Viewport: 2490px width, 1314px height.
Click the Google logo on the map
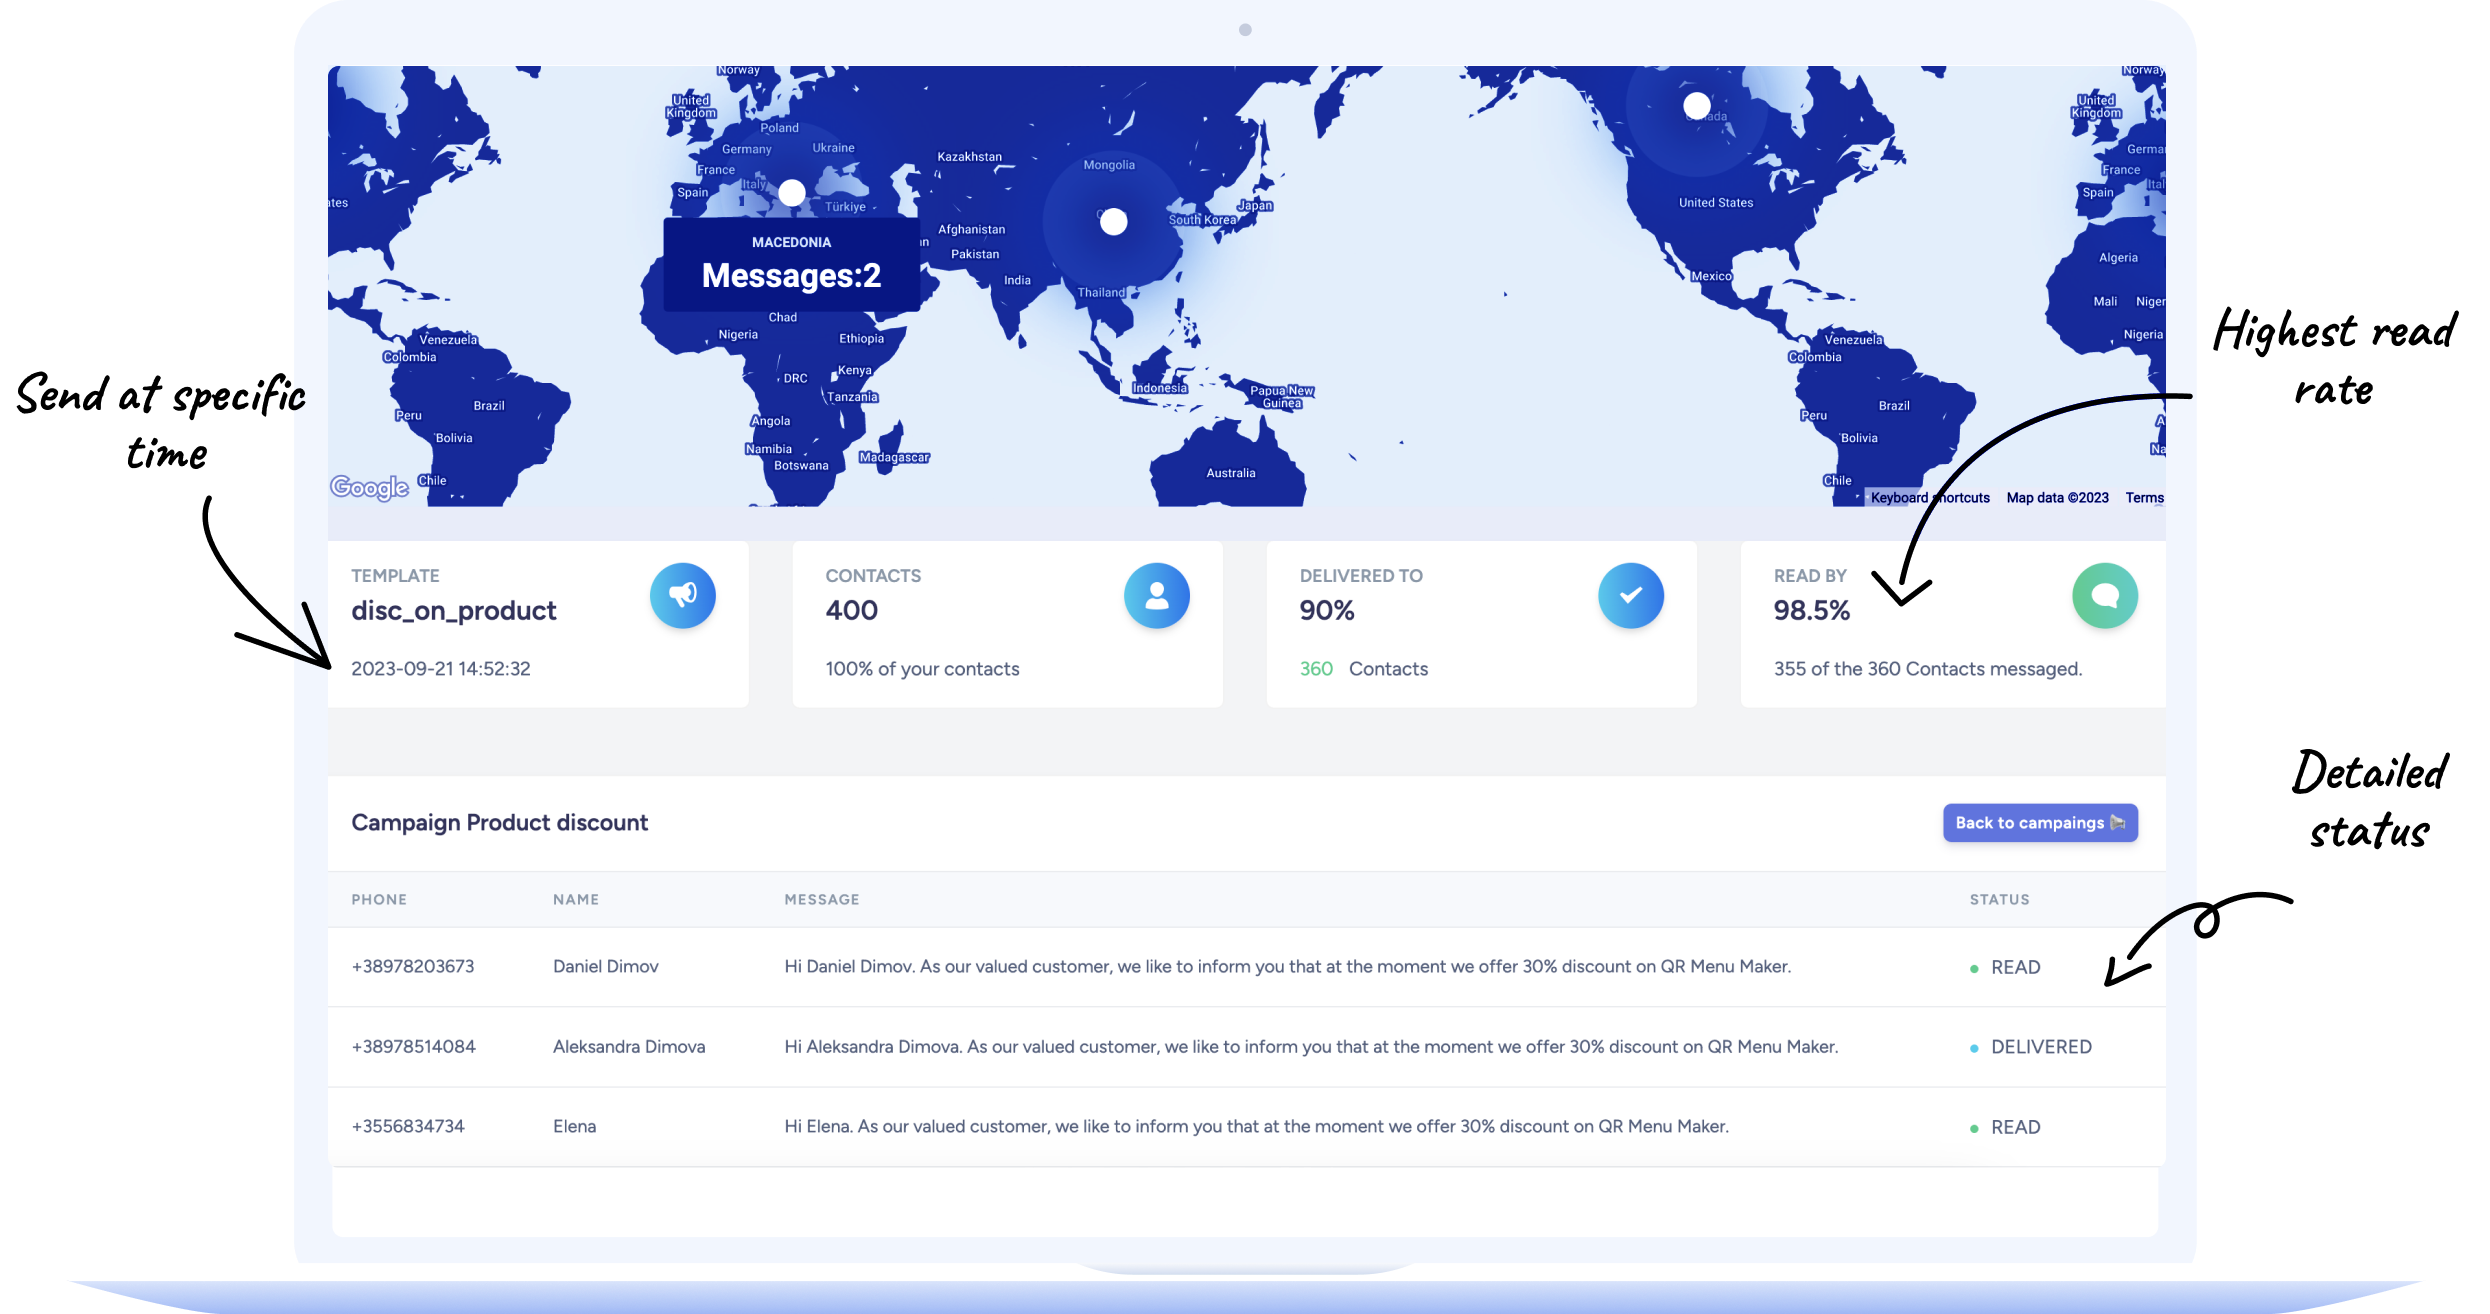(x=369, y=487)
